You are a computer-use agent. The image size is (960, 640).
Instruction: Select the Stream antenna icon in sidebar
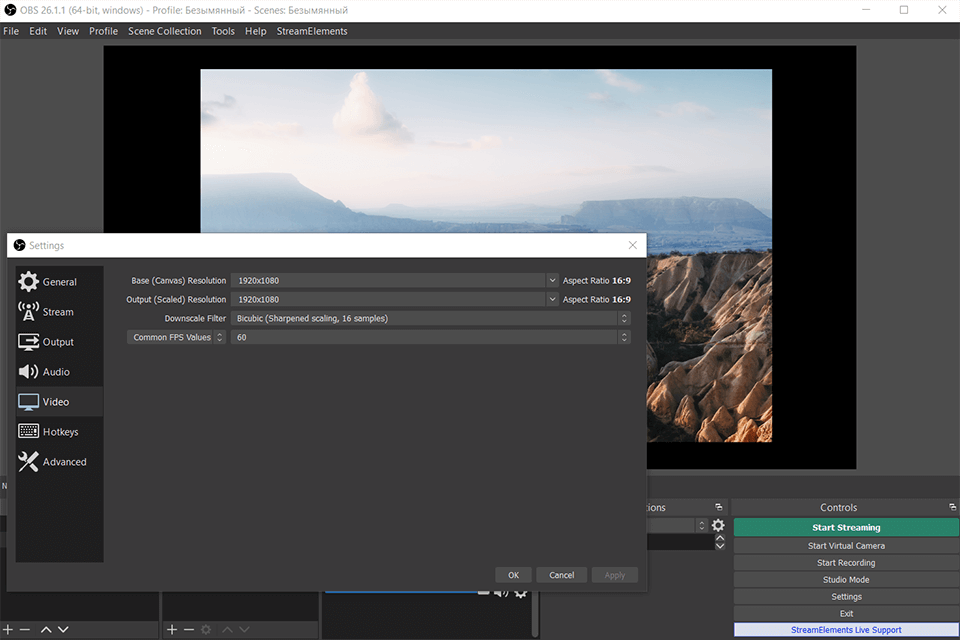pos(29,312)
